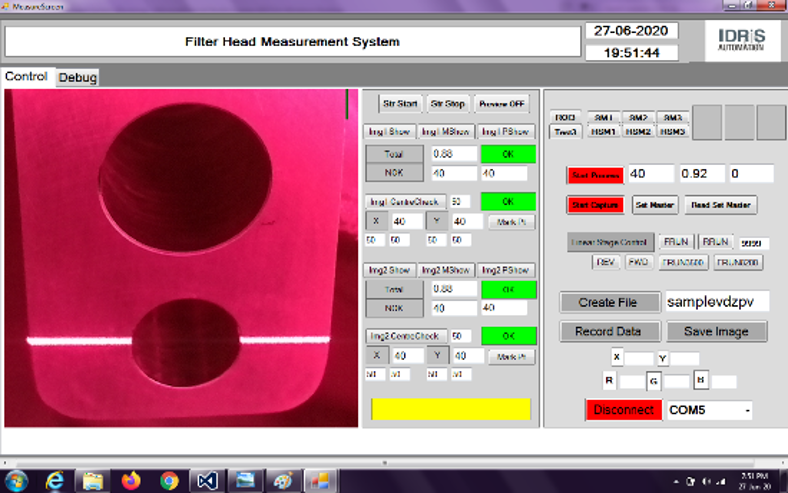Click the 0.92 value field beside Start Process

702,173
